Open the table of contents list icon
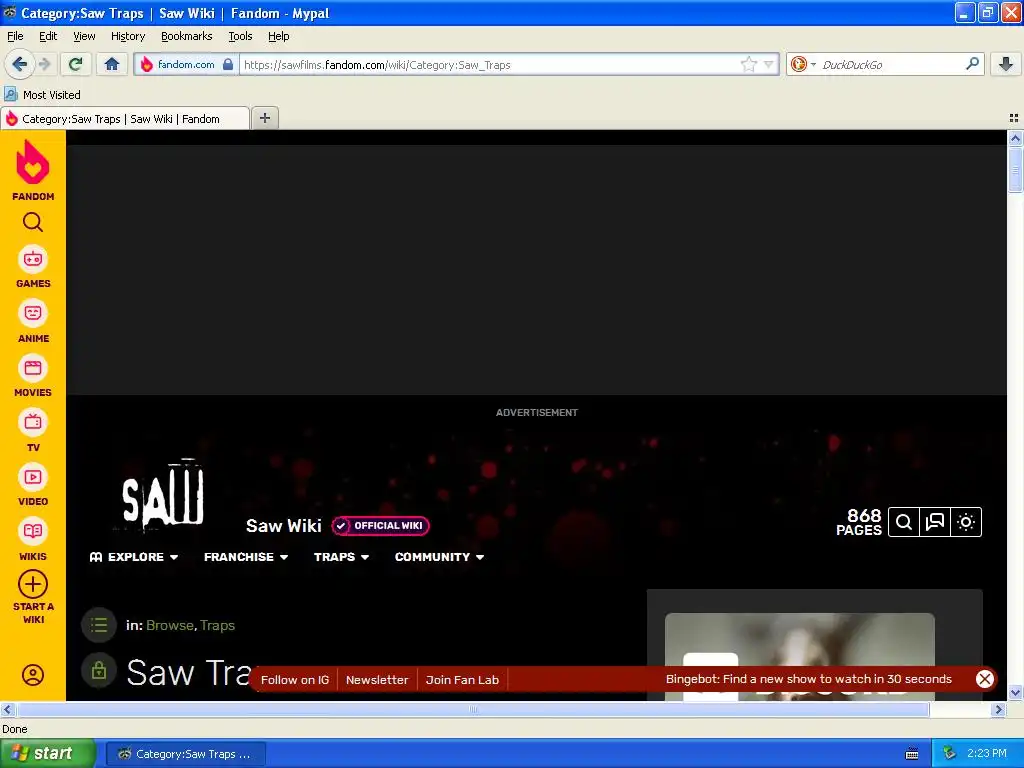Image resolution: width=1024 pixels, height=768 pixels. [99, 625]
